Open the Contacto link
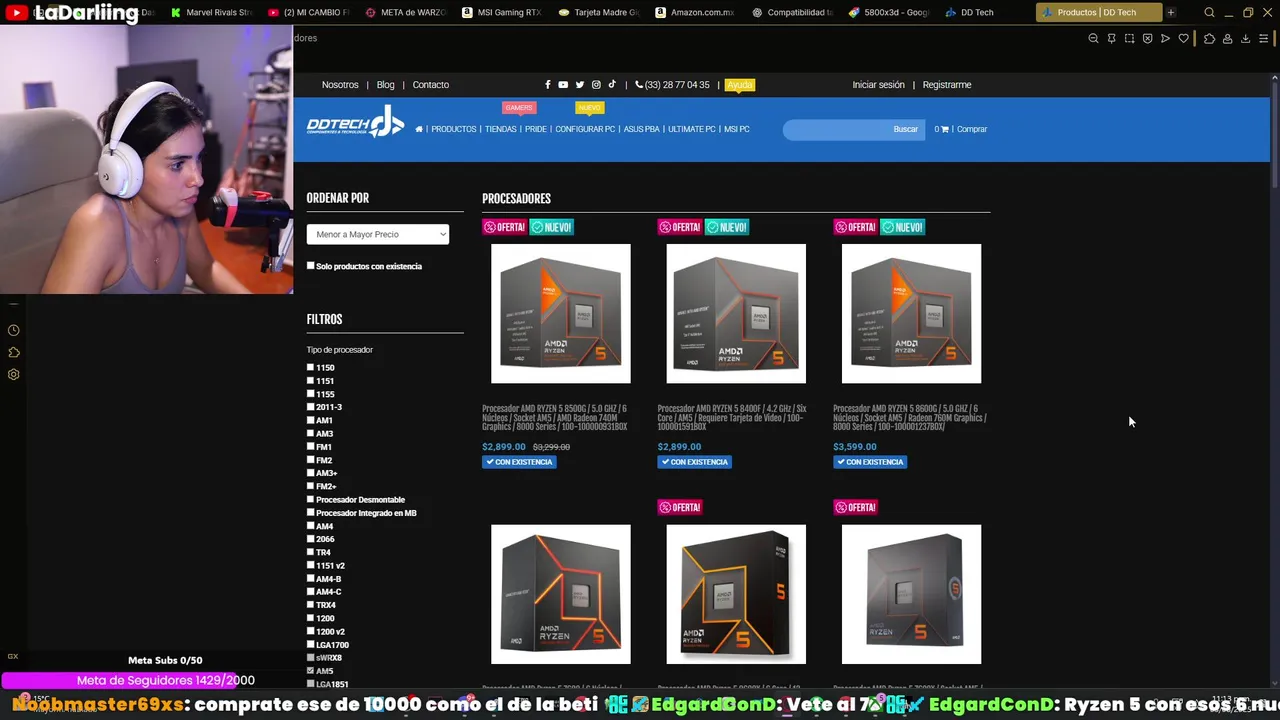Image resolution: width=1280 pixels, height=720 pixels. tap(431, 85)
